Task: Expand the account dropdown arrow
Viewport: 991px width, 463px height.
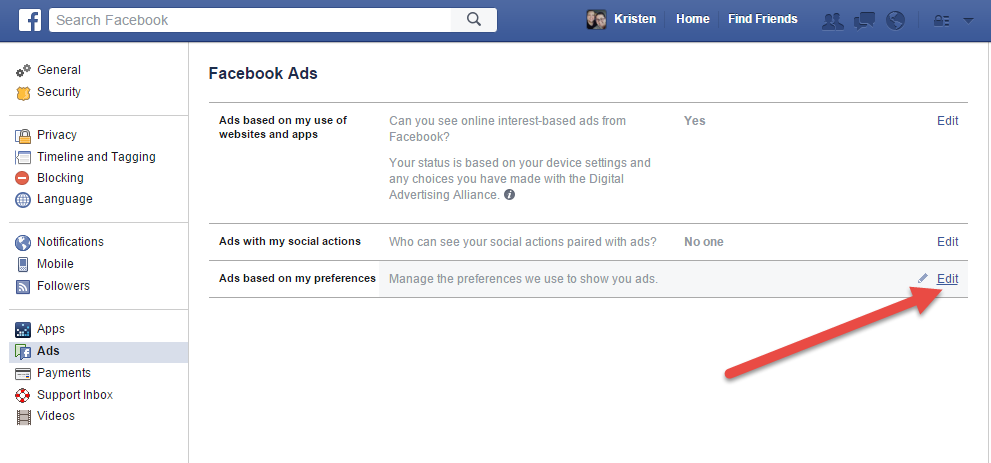Action: (968, 20)
